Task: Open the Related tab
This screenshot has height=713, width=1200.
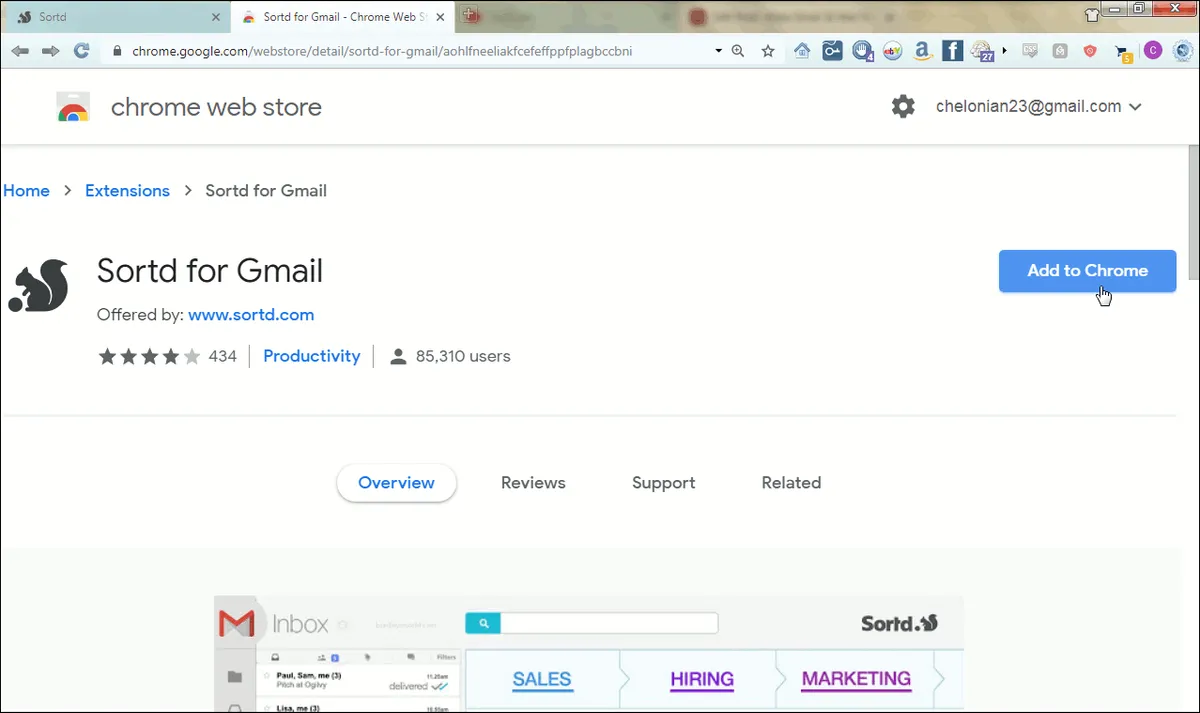Action: 791,482
